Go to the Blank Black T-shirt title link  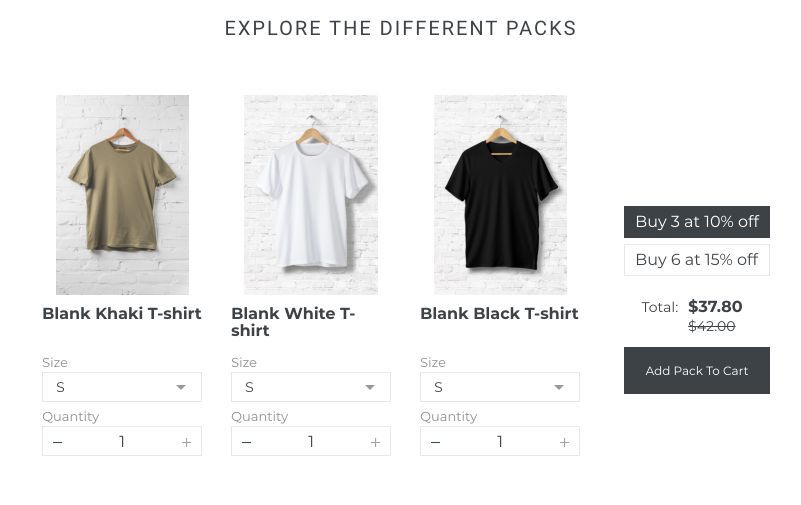pyautogui.click(x=499, y=314)
